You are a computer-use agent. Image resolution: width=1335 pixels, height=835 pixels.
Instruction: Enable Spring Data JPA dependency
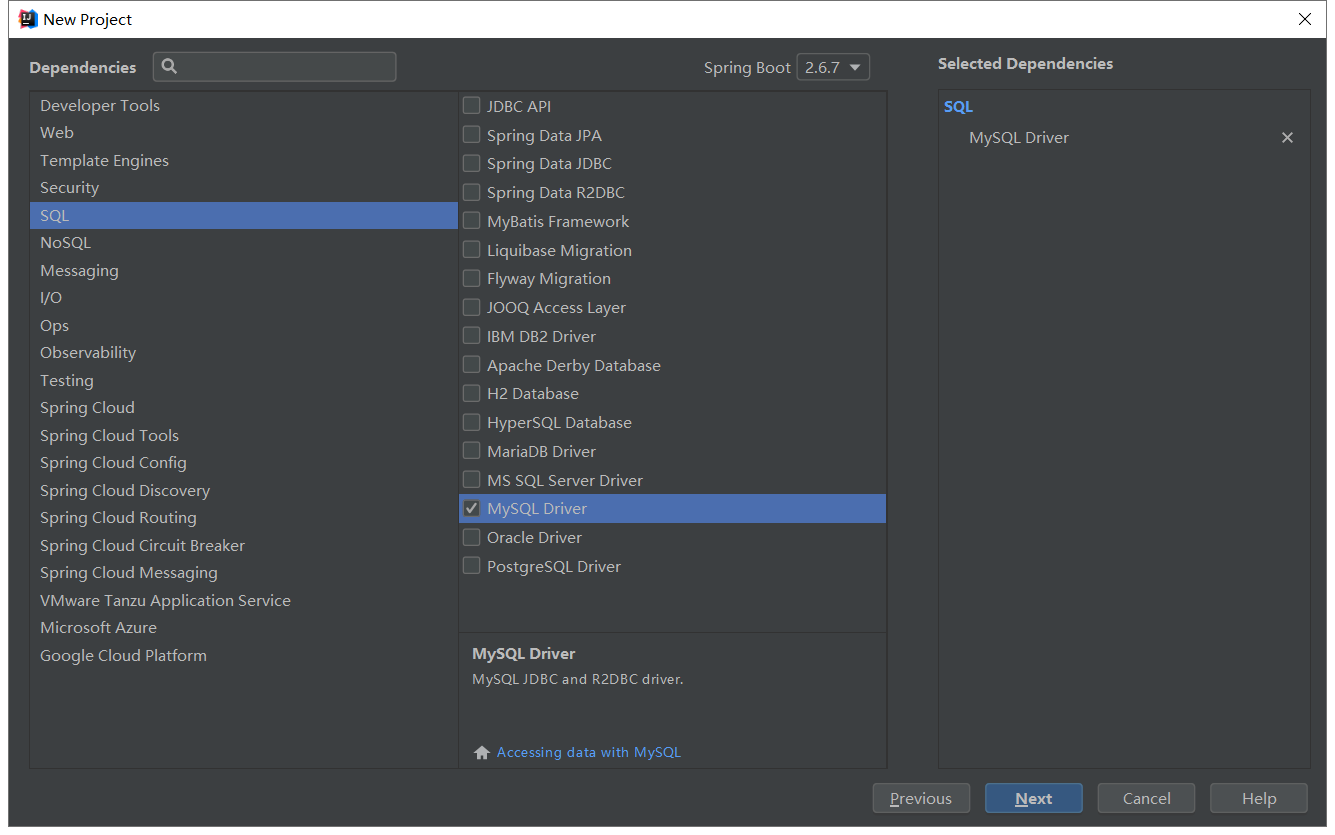[471, 134]
